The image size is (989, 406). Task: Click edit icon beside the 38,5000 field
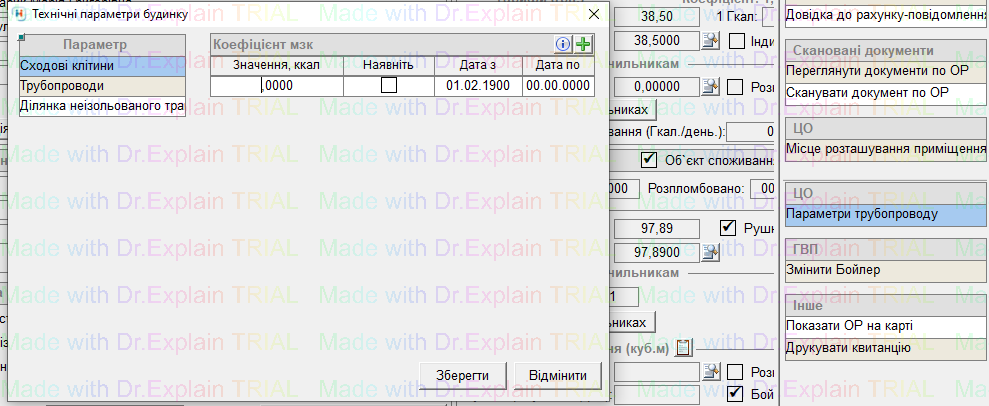pyautogui.click(x=710, y=40)
